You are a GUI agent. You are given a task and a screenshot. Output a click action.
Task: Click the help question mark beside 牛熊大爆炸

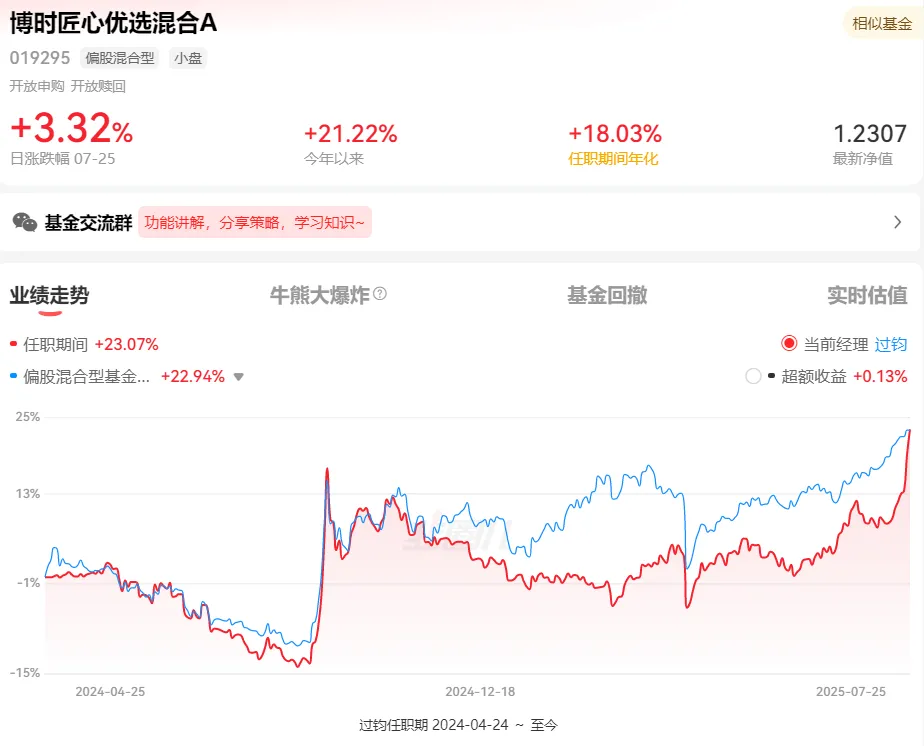pyautogui.click(x=380, y=294)
